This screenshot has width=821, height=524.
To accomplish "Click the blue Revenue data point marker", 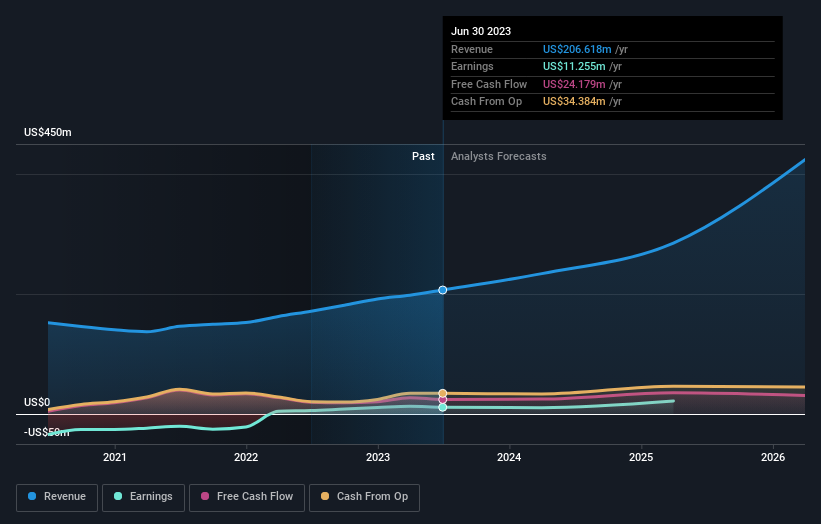I will pyautogui.click(x=443, y=290).
